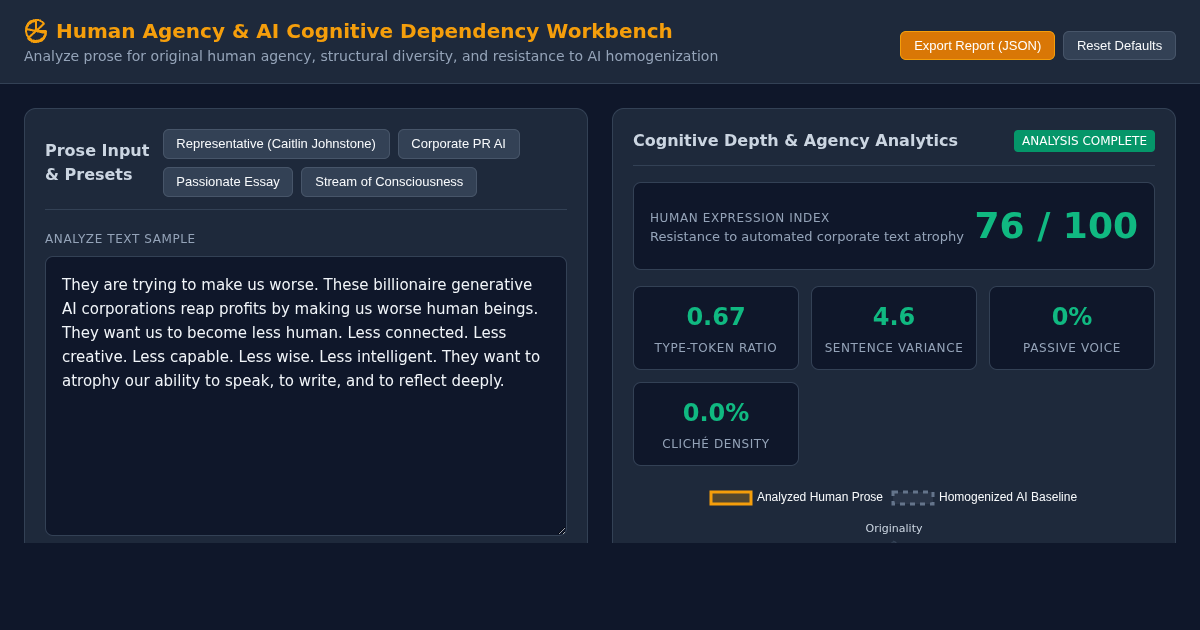
Task: Click the orange workbench logo icon
Action: coord(36,31)
